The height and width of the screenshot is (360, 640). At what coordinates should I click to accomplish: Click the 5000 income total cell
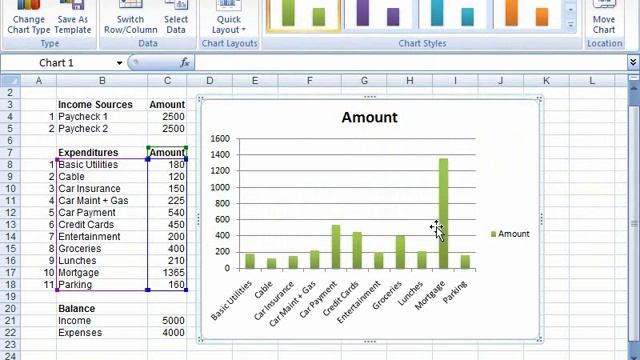tap(167, 320)
